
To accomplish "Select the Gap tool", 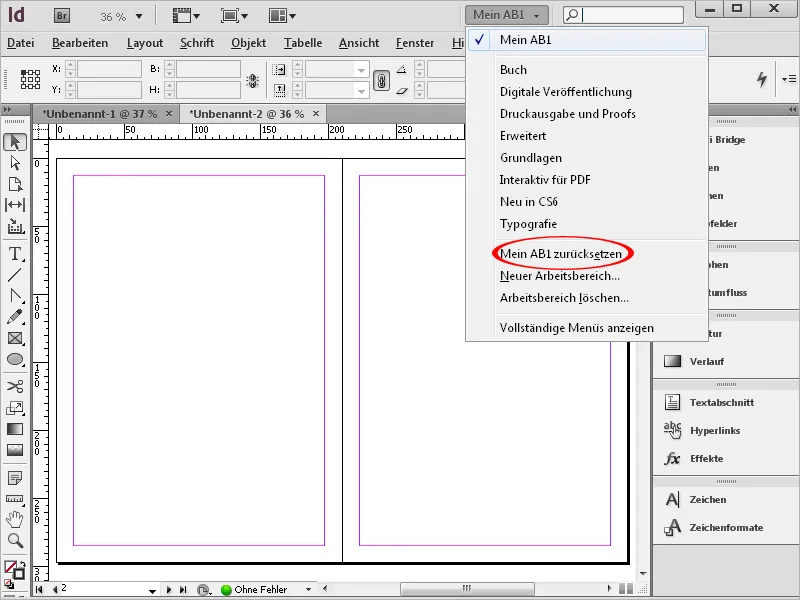I will pos(15,205).
